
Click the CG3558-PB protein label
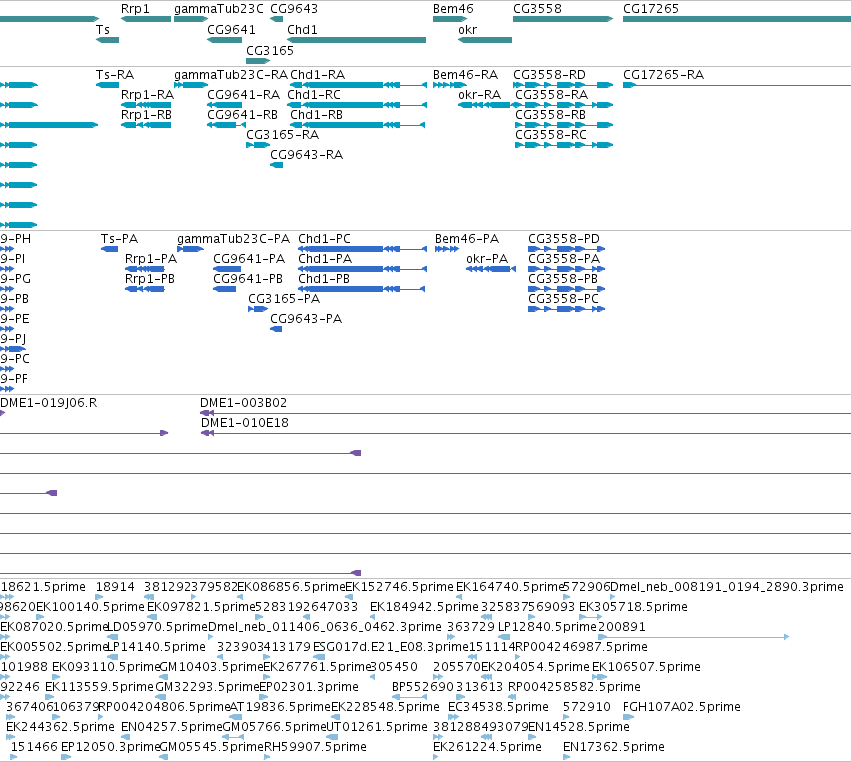point(563,280)
